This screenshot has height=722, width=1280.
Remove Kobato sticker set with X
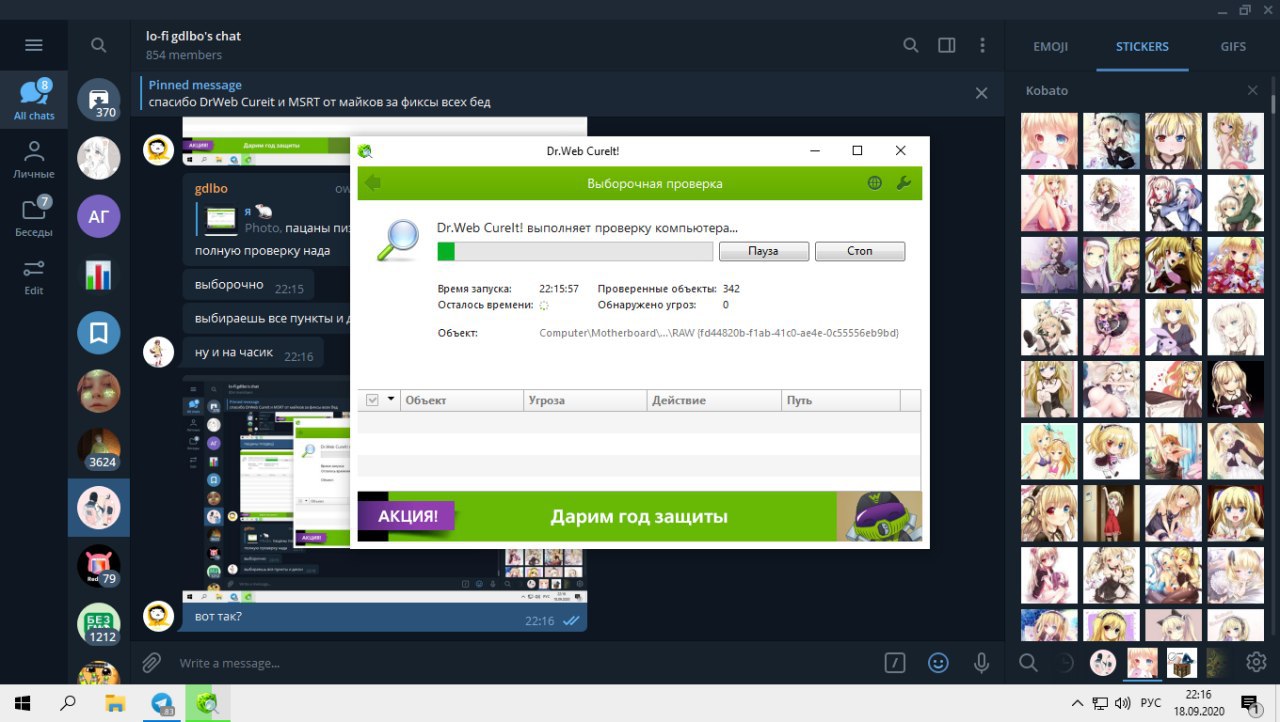tap(1252, 90)
